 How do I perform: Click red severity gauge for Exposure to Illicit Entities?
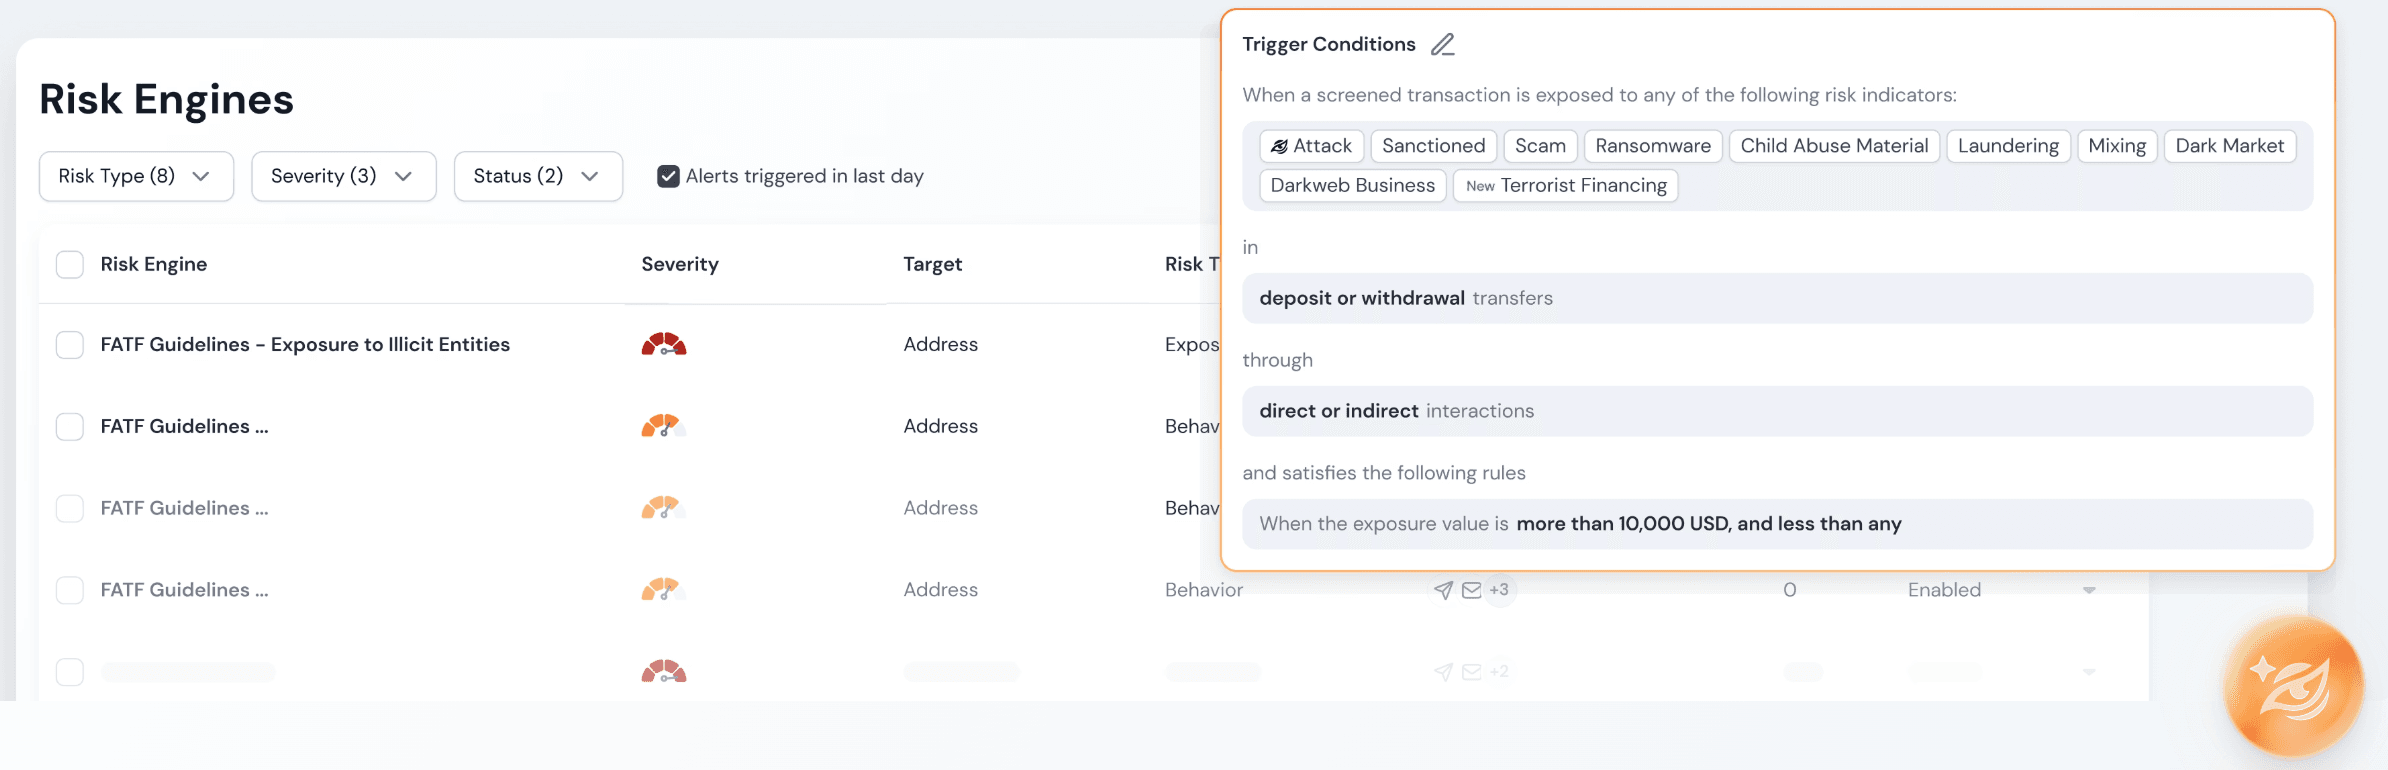664,344
